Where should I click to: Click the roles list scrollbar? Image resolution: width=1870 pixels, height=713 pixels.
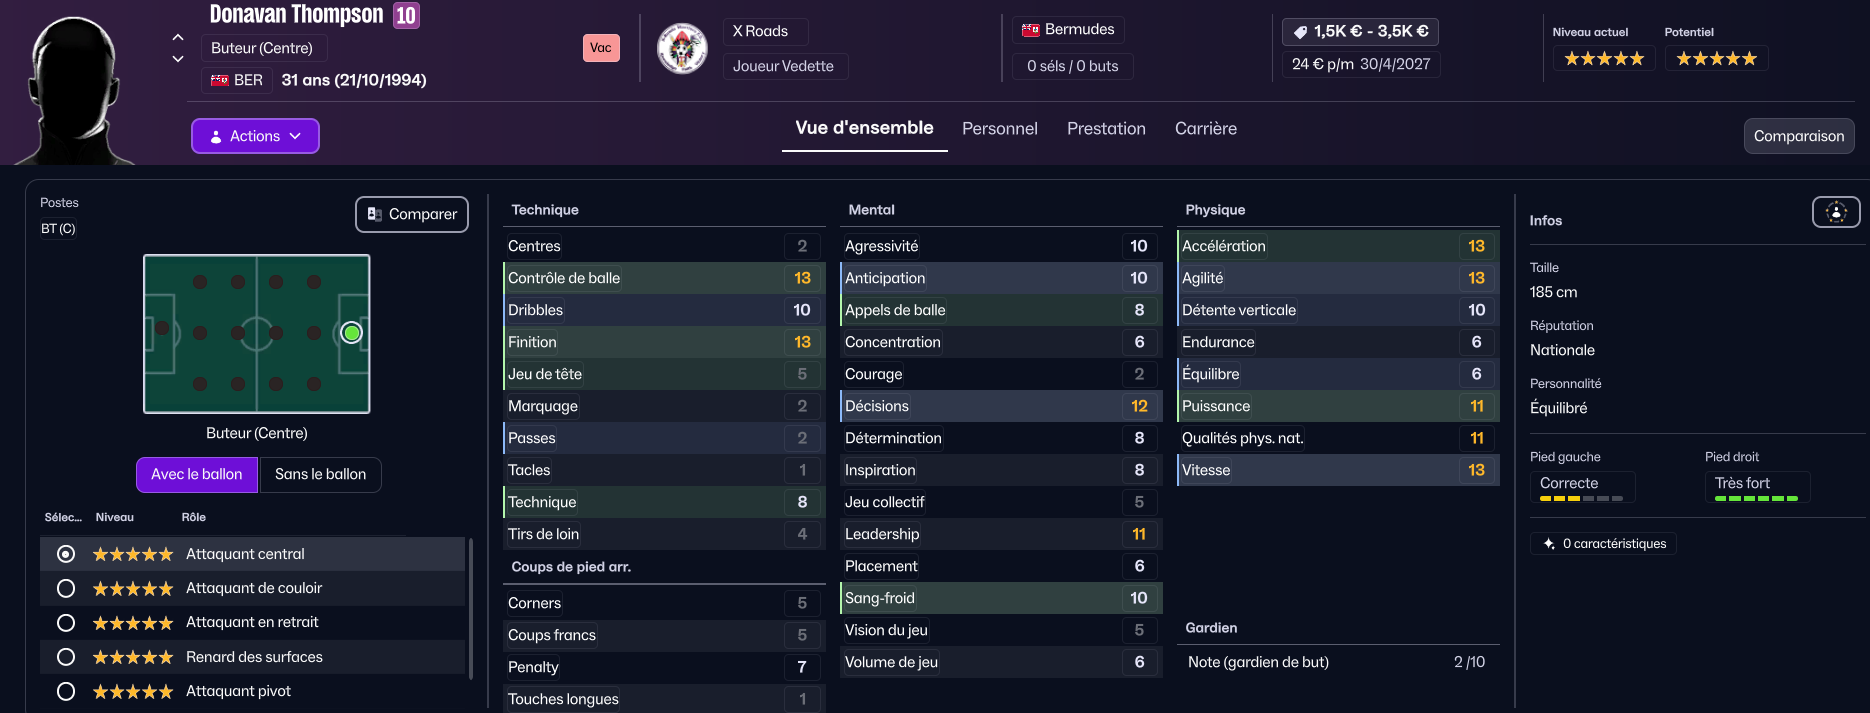point(471,610)
